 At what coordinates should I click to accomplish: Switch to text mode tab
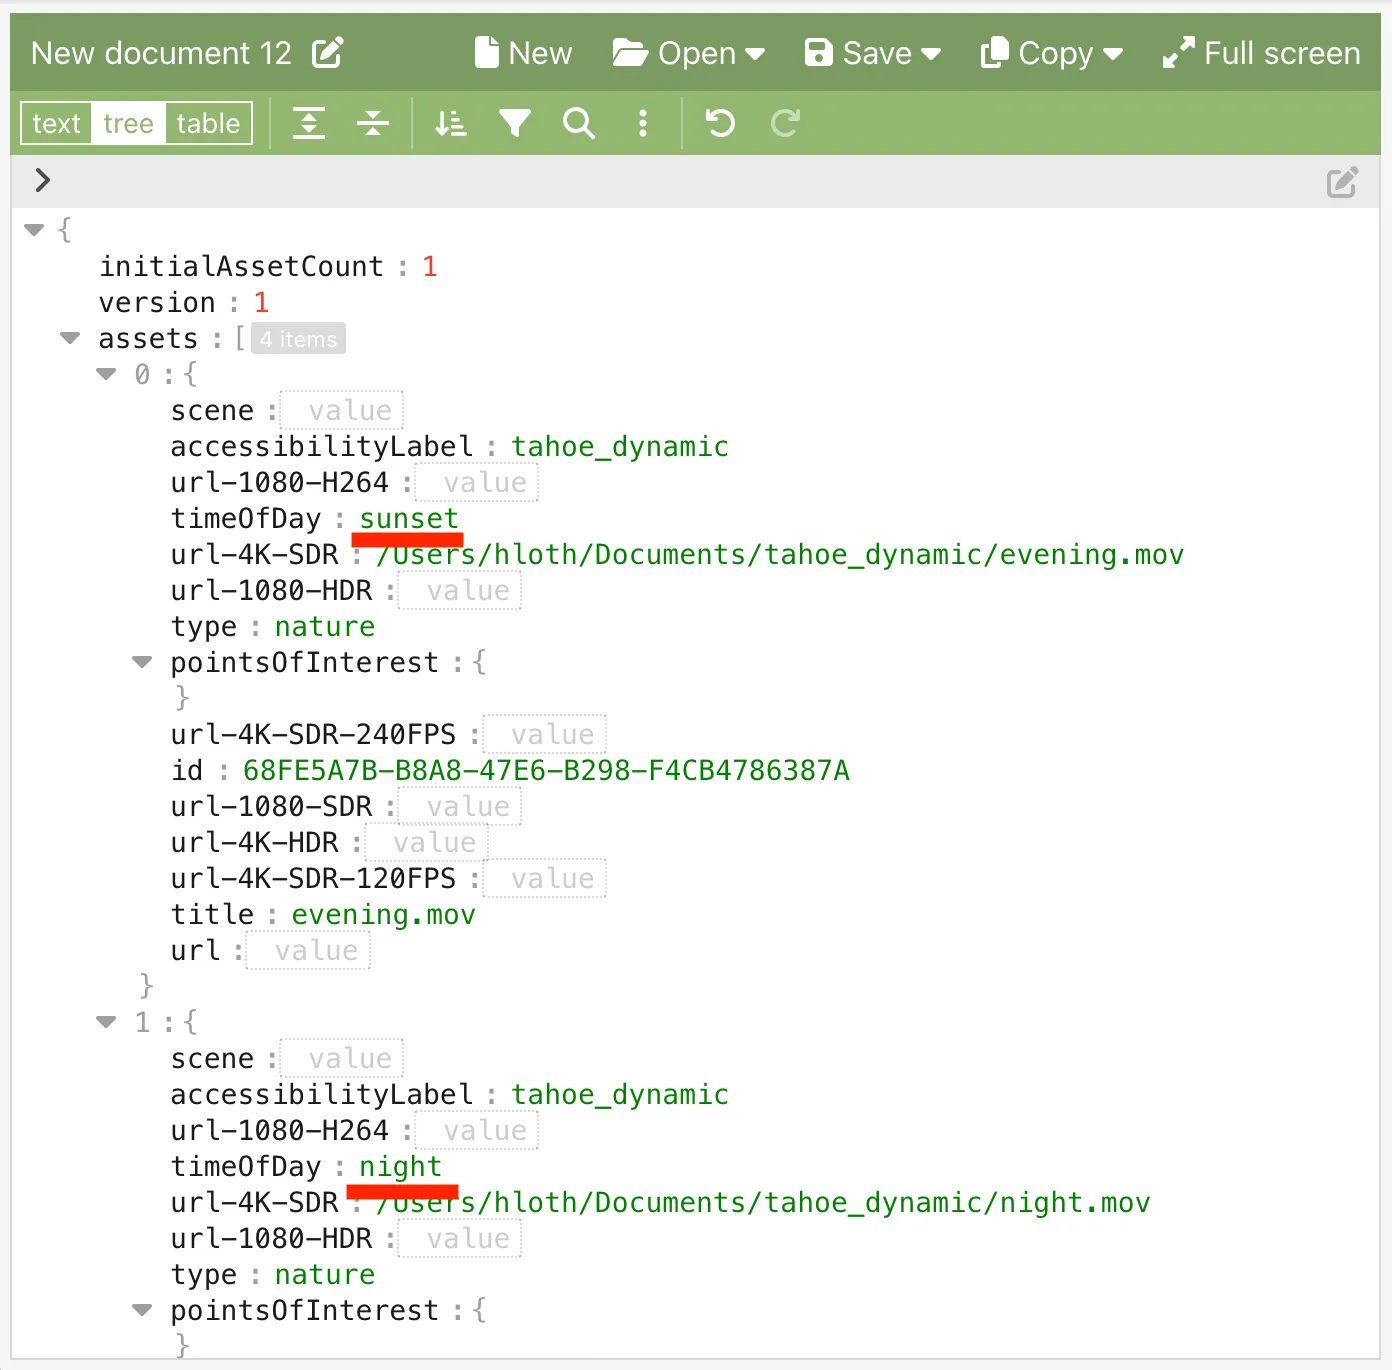click(56, 123)
